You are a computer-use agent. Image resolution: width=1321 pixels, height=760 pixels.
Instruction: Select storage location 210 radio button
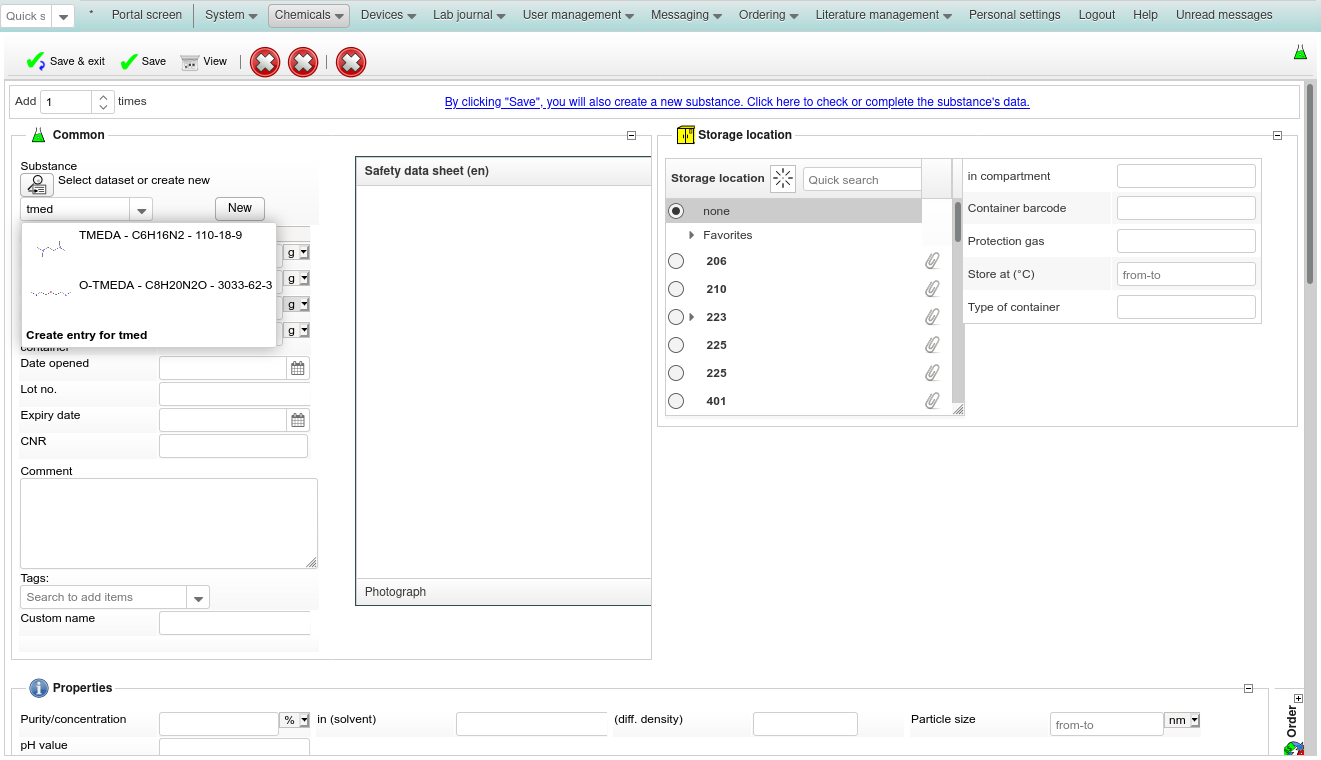[676, 289]
